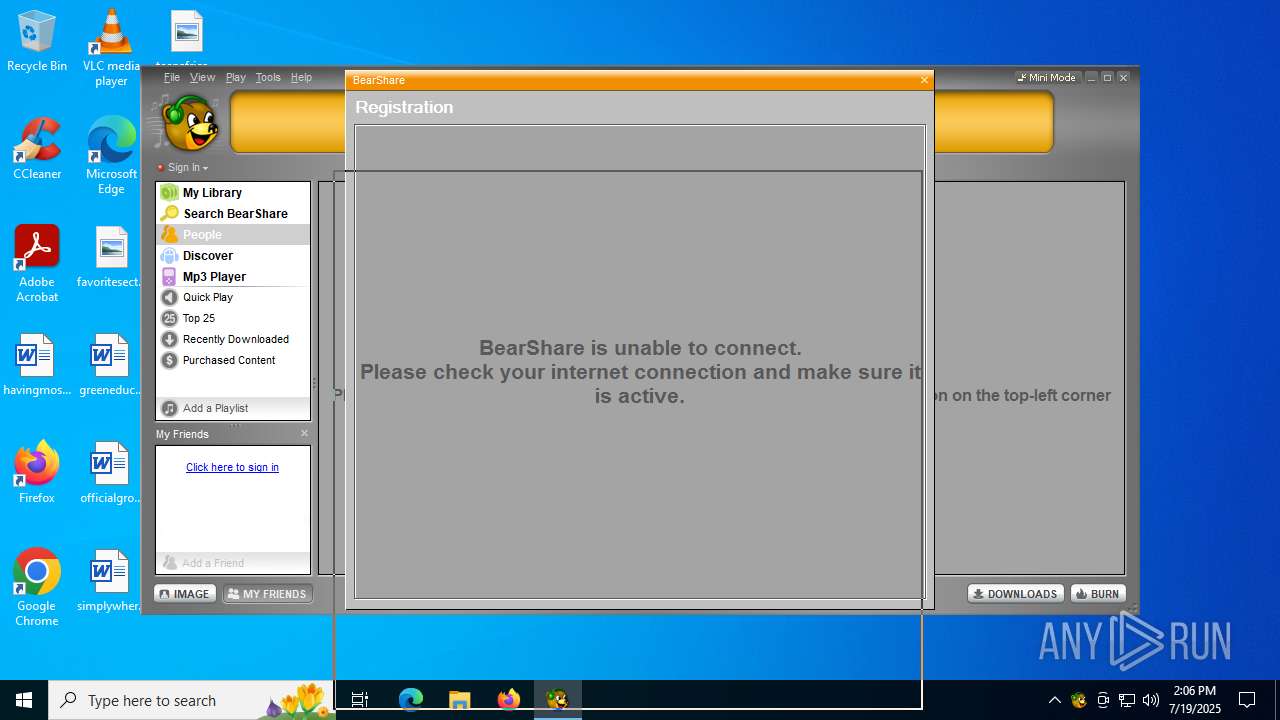The width and height of the screenshot is (1280, 720).
Task: Toggle the MY FRIENDS panel button
Action: [267, 593]
